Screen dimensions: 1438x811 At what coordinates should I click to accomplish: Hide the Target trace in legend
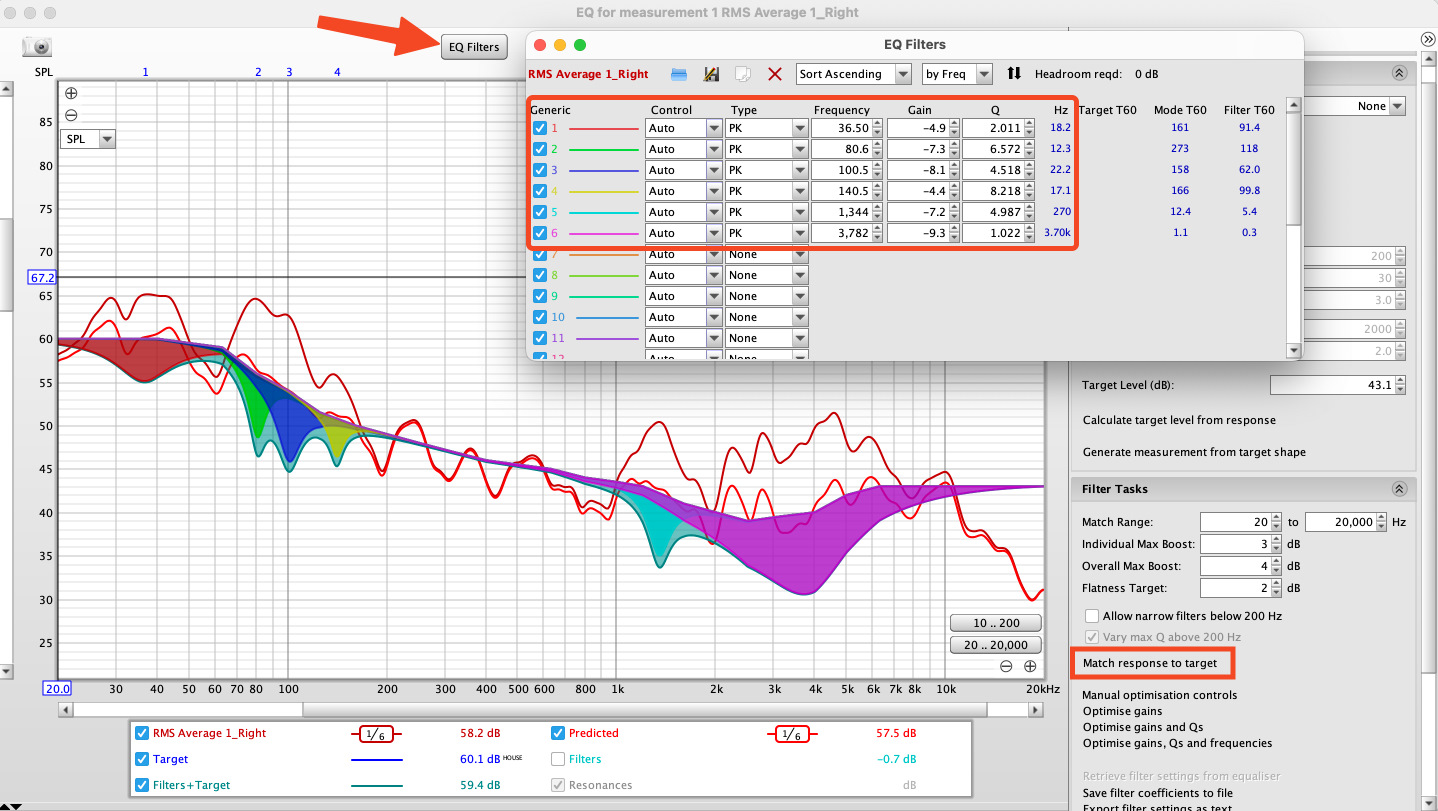pyautogui.click(x=142, y=759)
